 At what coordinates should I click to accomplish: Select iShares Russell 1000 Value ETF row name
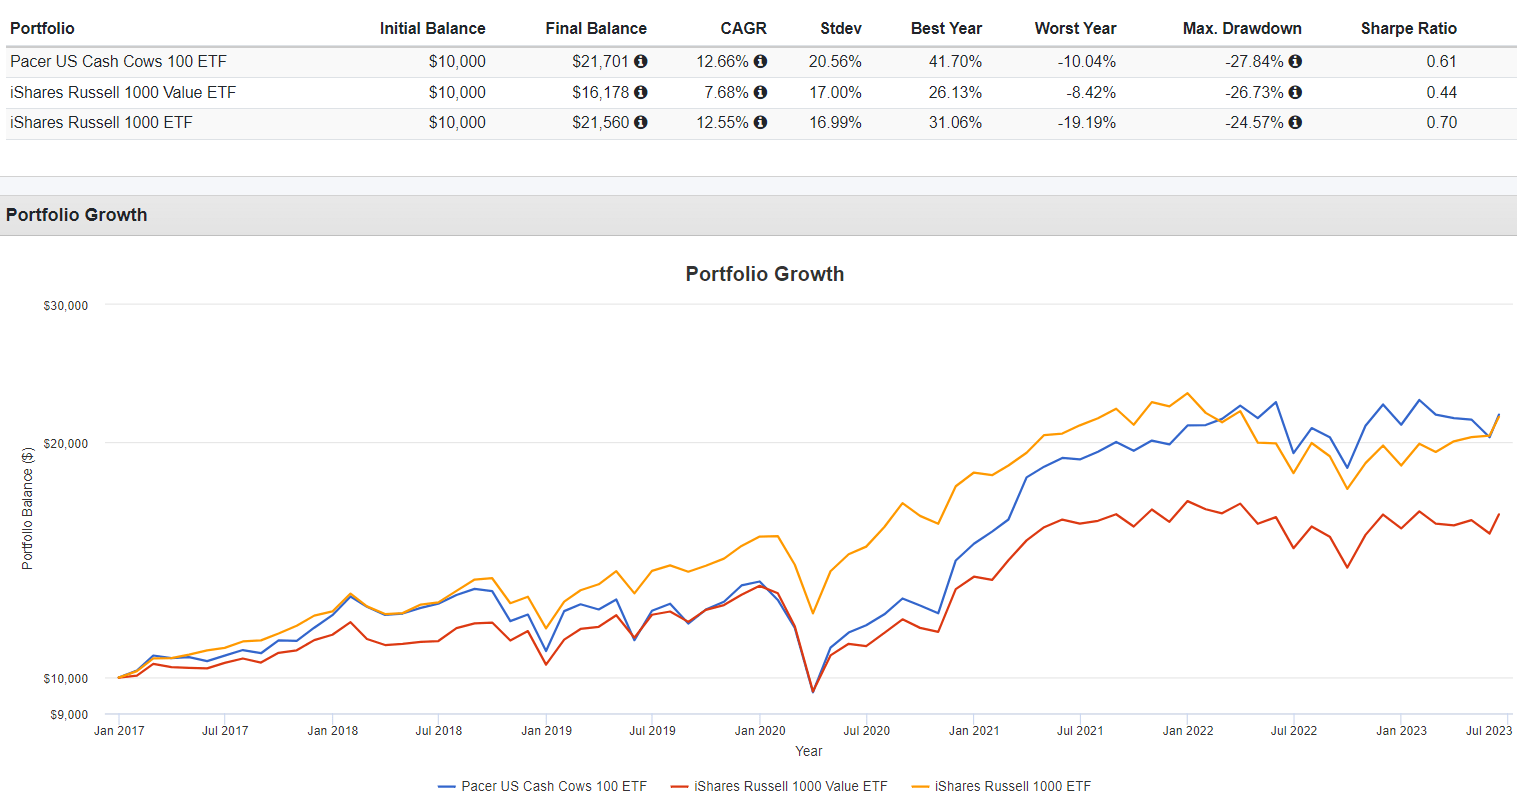click(123, 92)
